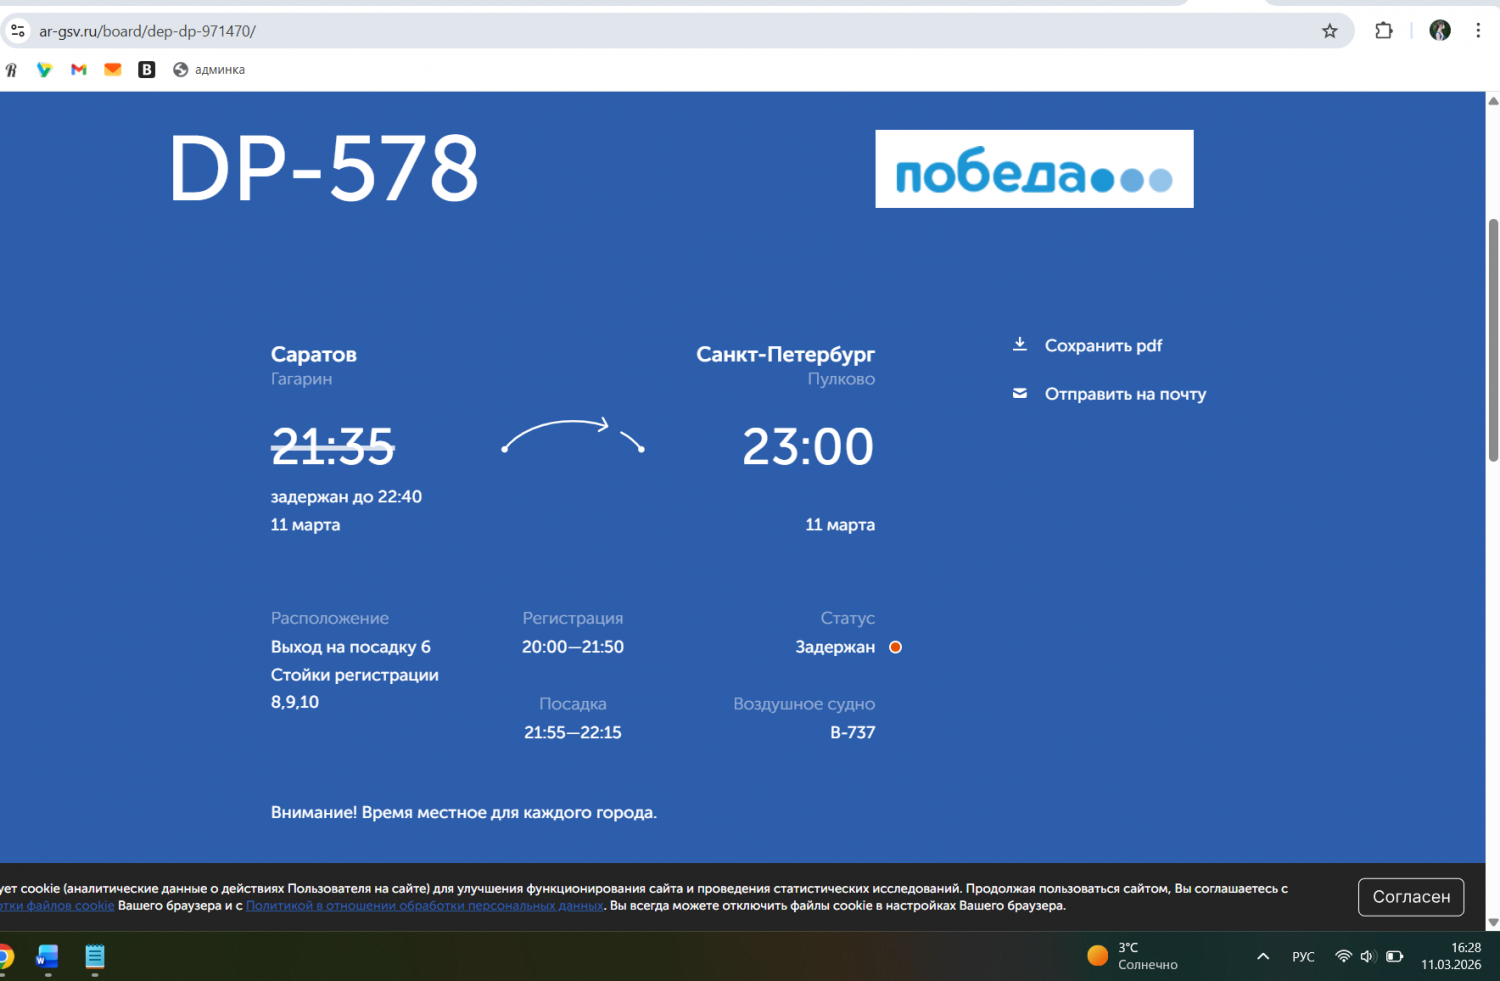Viewport: 1500px width, 981px height.
Task: Click the envelope icon beside Отправить на почту
Action: click(x=1020, y=394)
